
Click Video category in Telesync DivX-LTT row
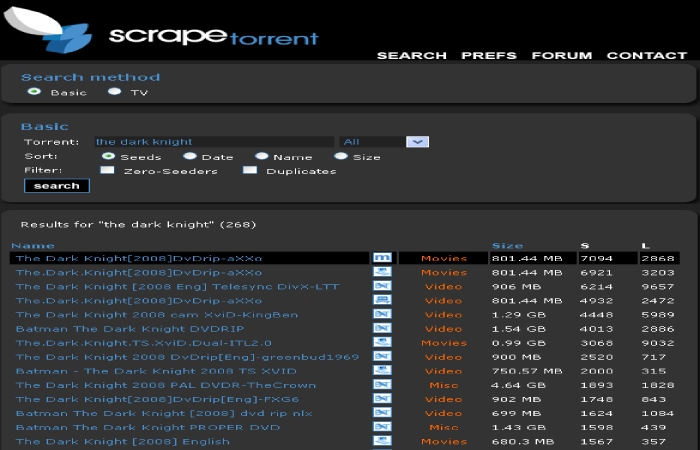click(443, 287)
